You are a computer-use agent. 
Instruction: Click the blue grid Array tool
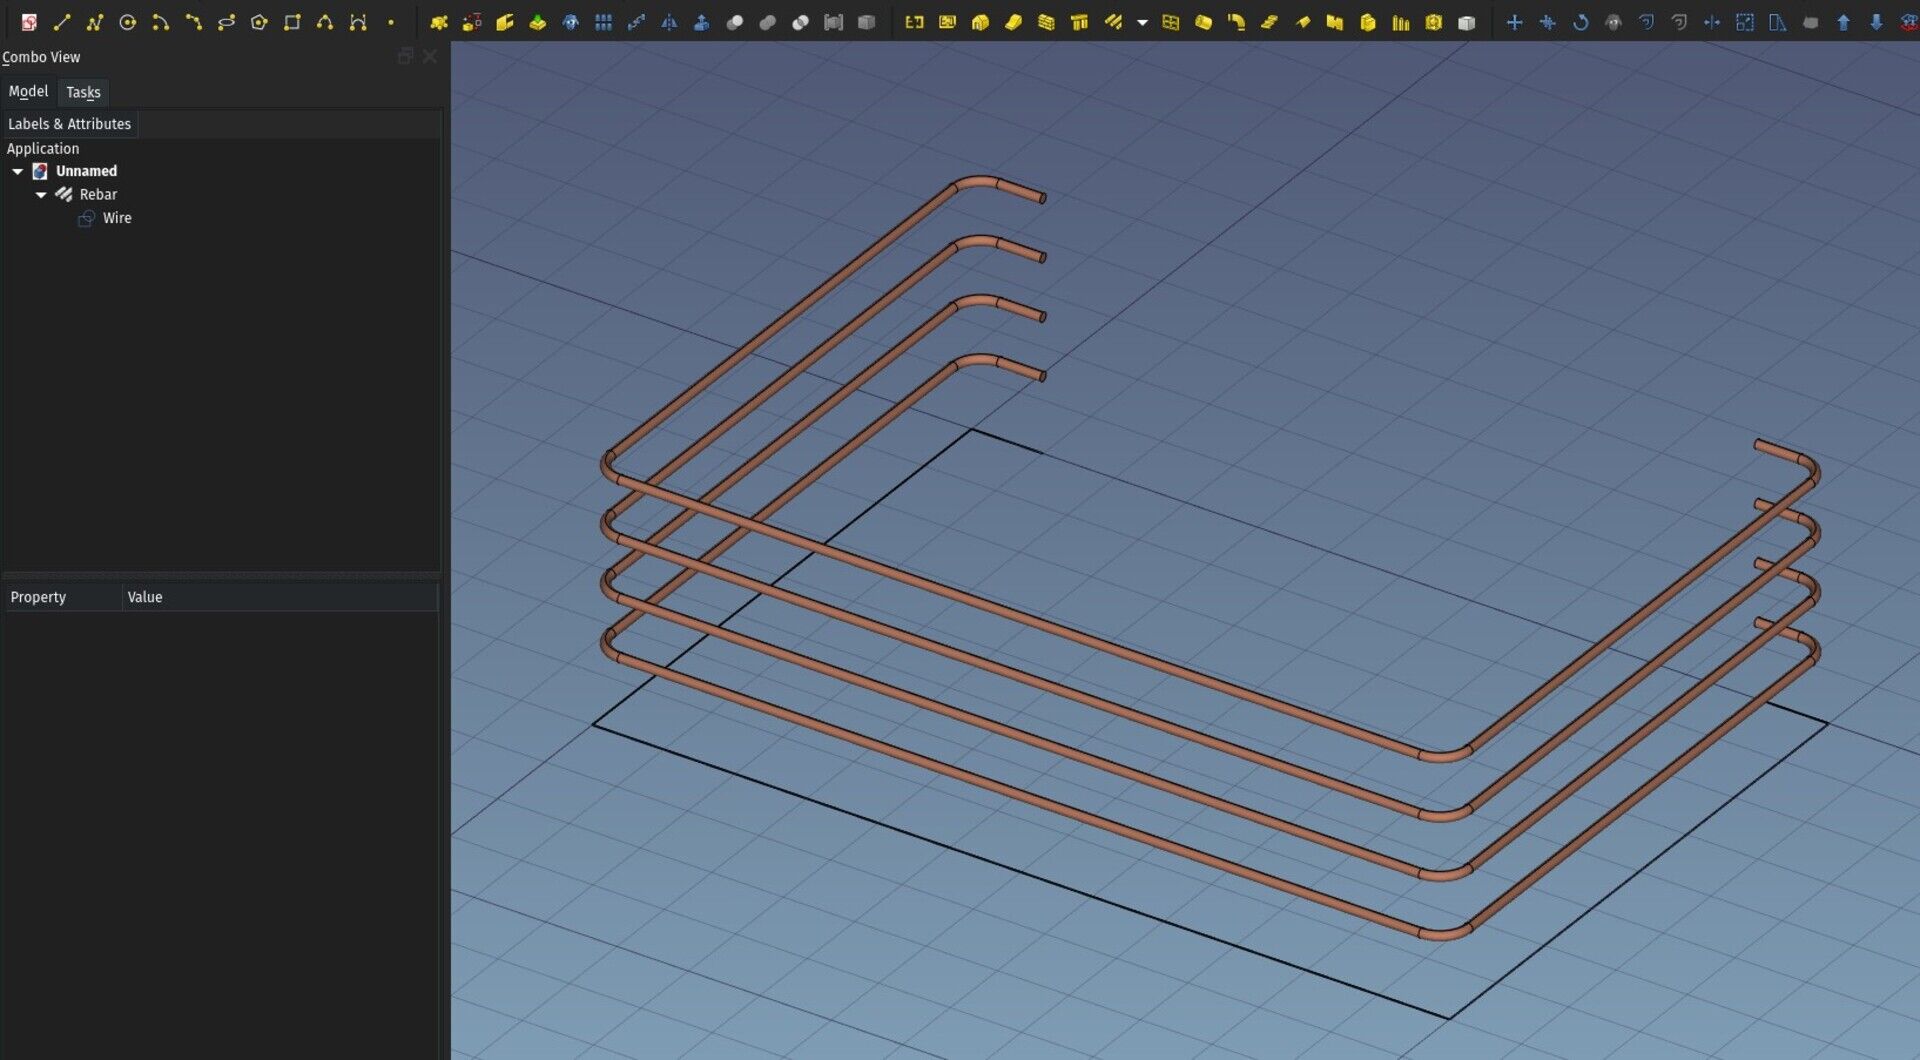point(603,22)
